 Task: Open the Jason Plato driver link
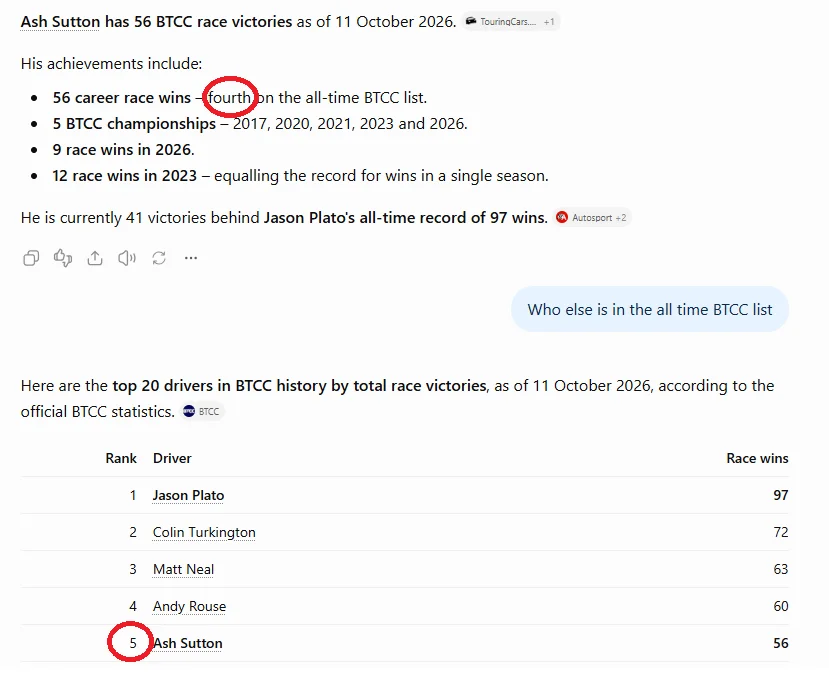[188, 495]
